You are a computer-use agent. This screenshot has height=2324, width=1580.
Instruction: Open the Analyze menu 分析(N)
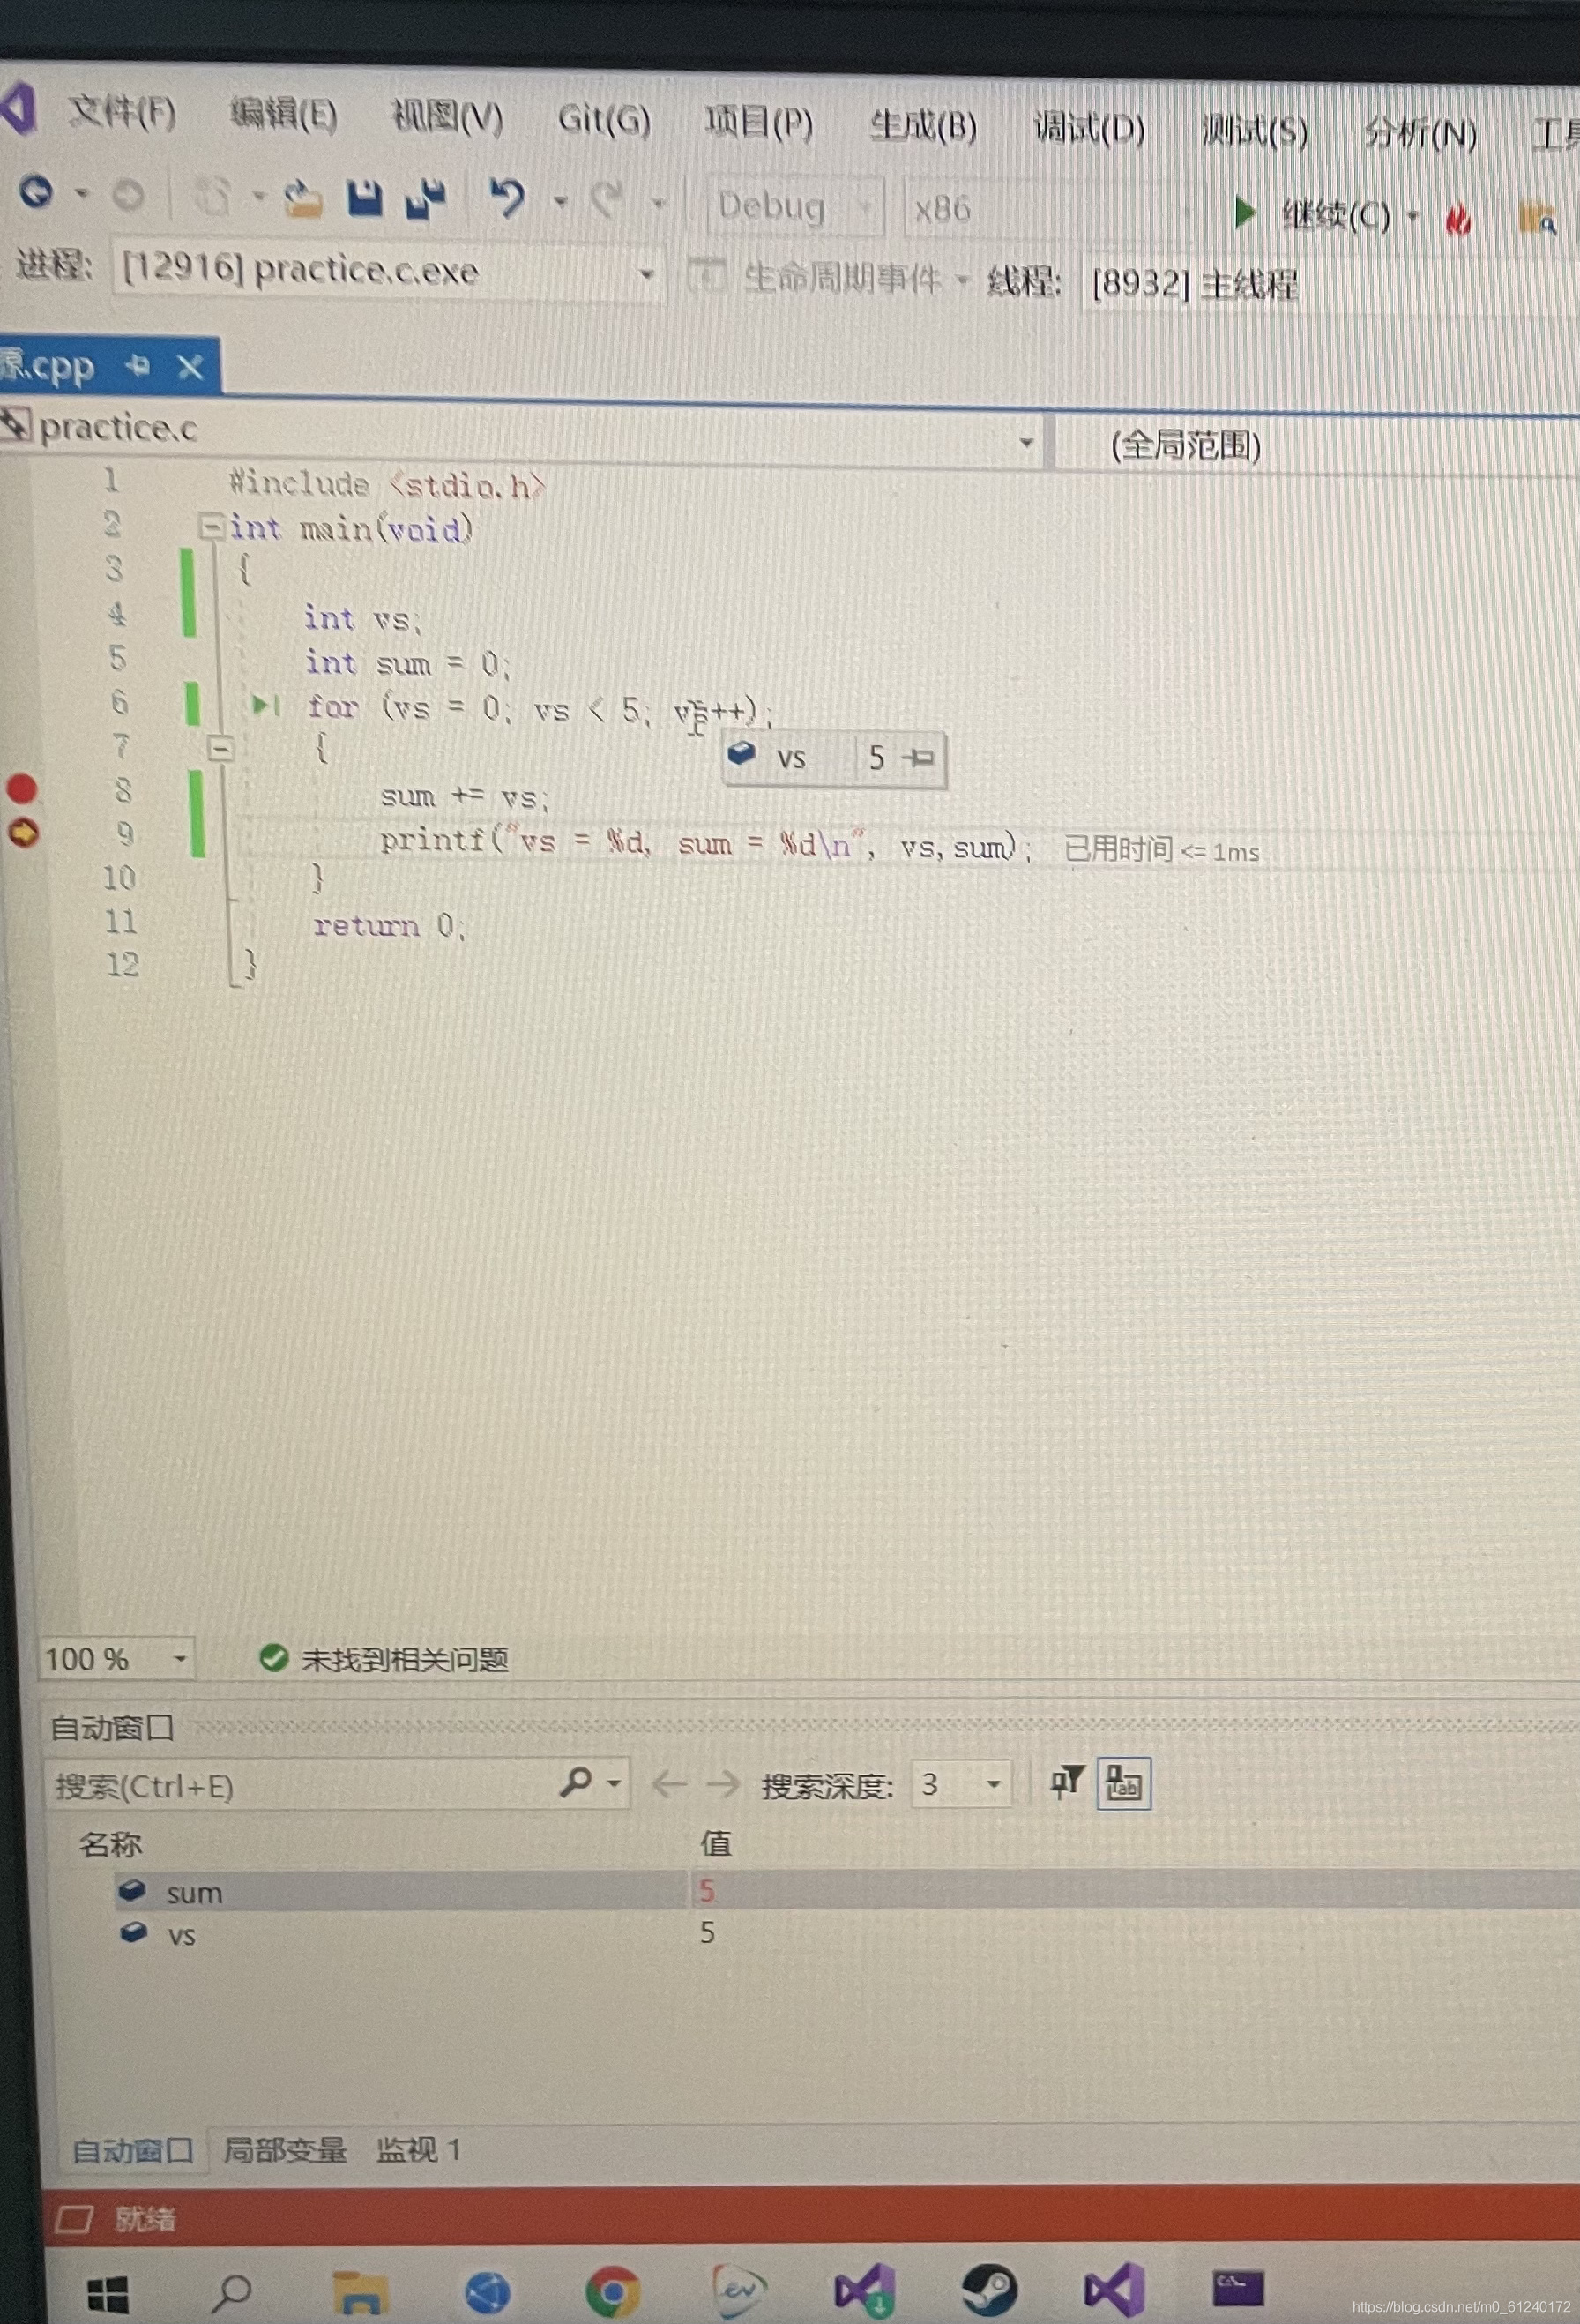point(1420,133)
